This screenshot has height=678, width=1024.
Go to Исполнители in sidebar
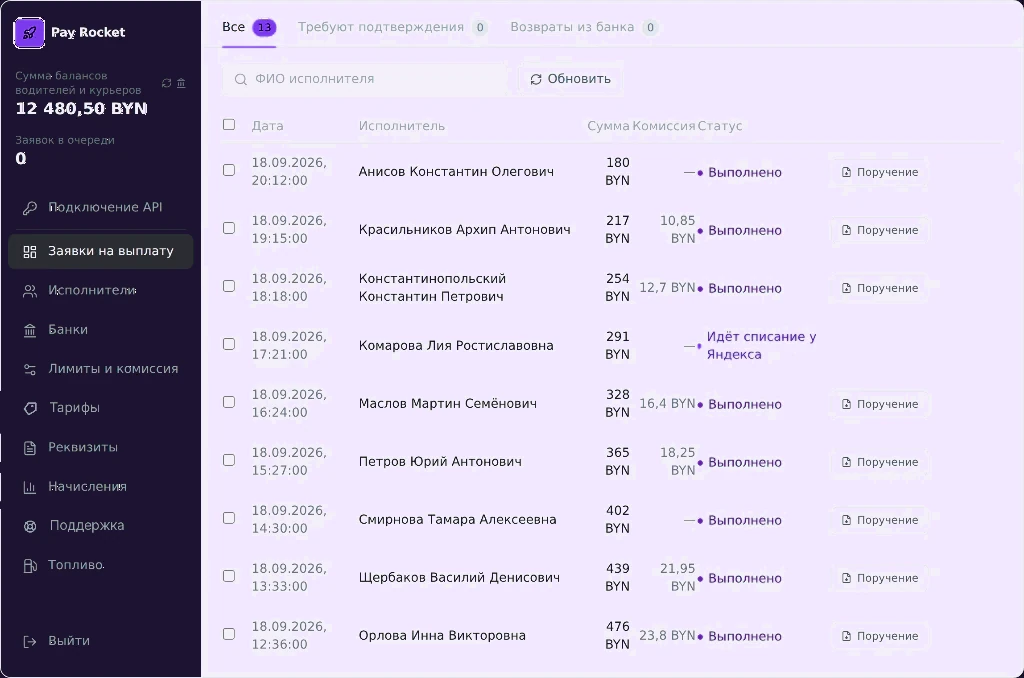click(x=101, y=291)
